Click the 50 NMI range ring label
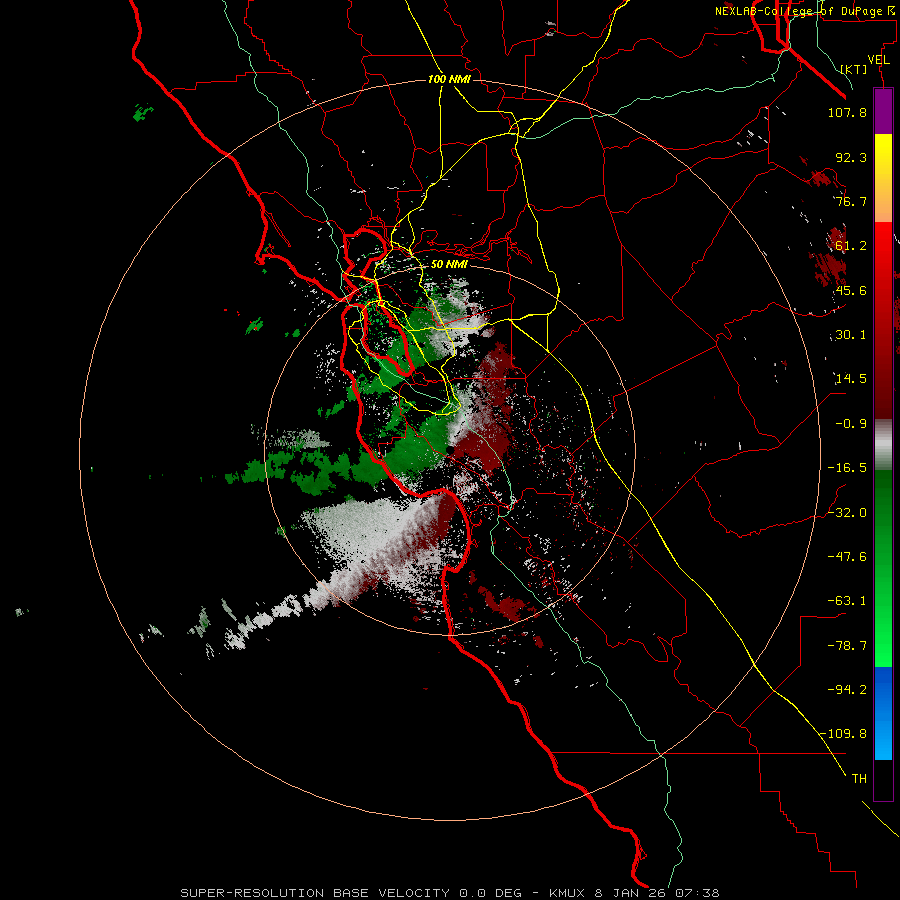The width and height of the screenshot is (900, 900). [x=449, y=264]
